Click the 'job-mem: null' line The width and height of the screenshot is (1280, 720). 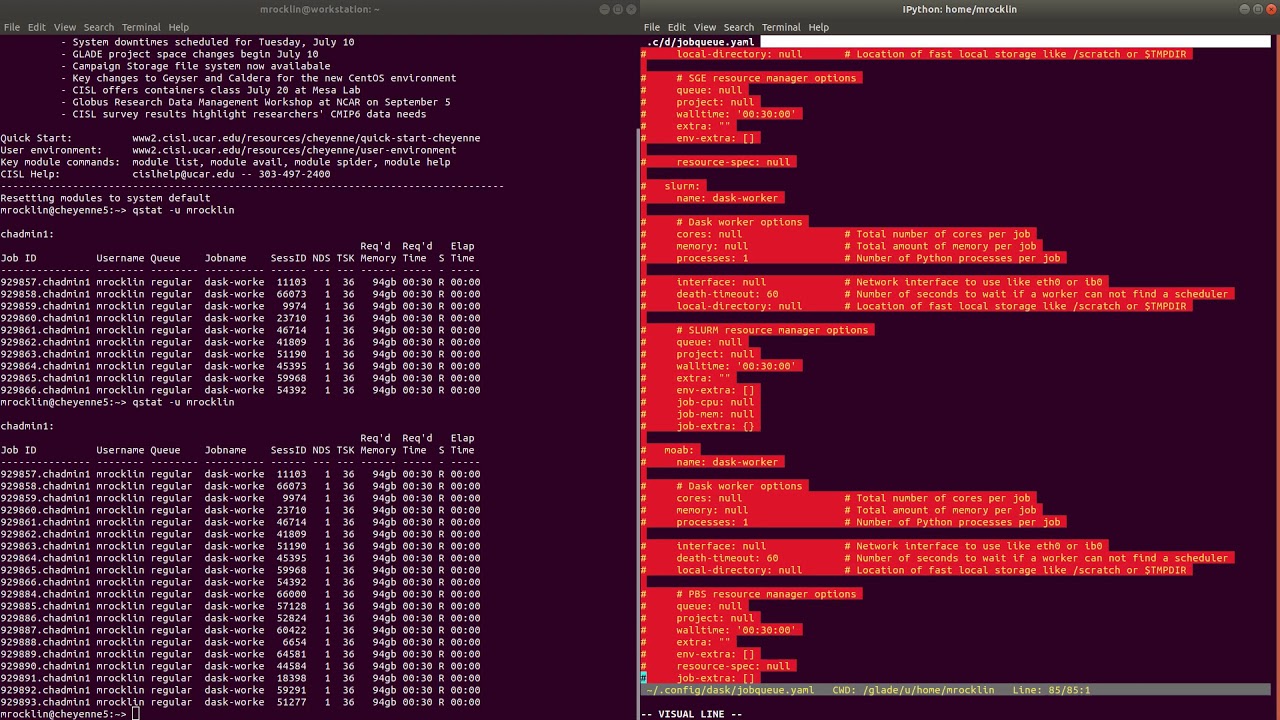pos(715,414)
